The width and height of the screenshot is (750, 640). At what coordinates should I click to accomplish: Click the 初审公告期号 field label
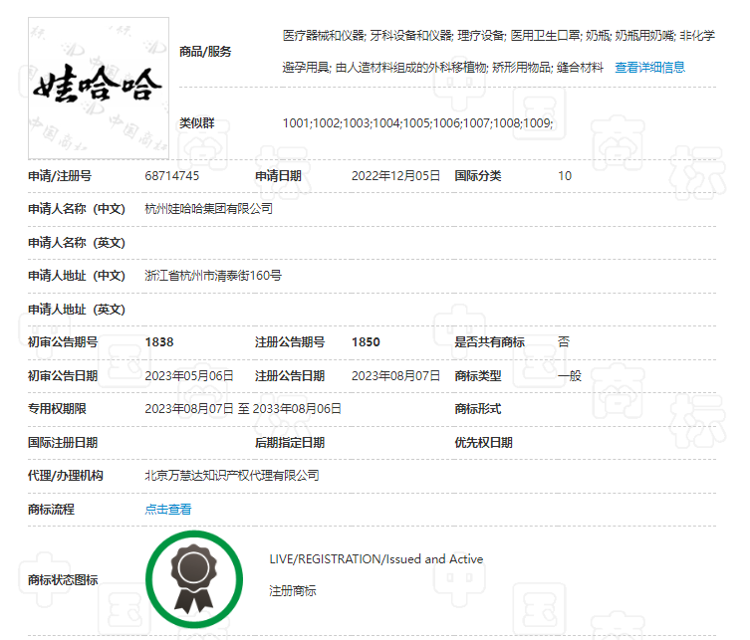63,342
